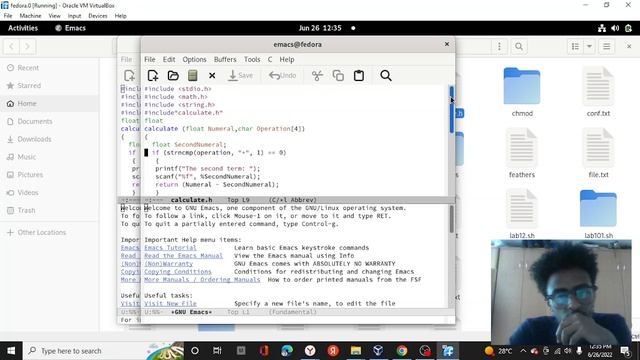The height and width of the screenshot is (360, 640).
Task: Open the Edit menu in Emacs
Action: pos(169,59)
